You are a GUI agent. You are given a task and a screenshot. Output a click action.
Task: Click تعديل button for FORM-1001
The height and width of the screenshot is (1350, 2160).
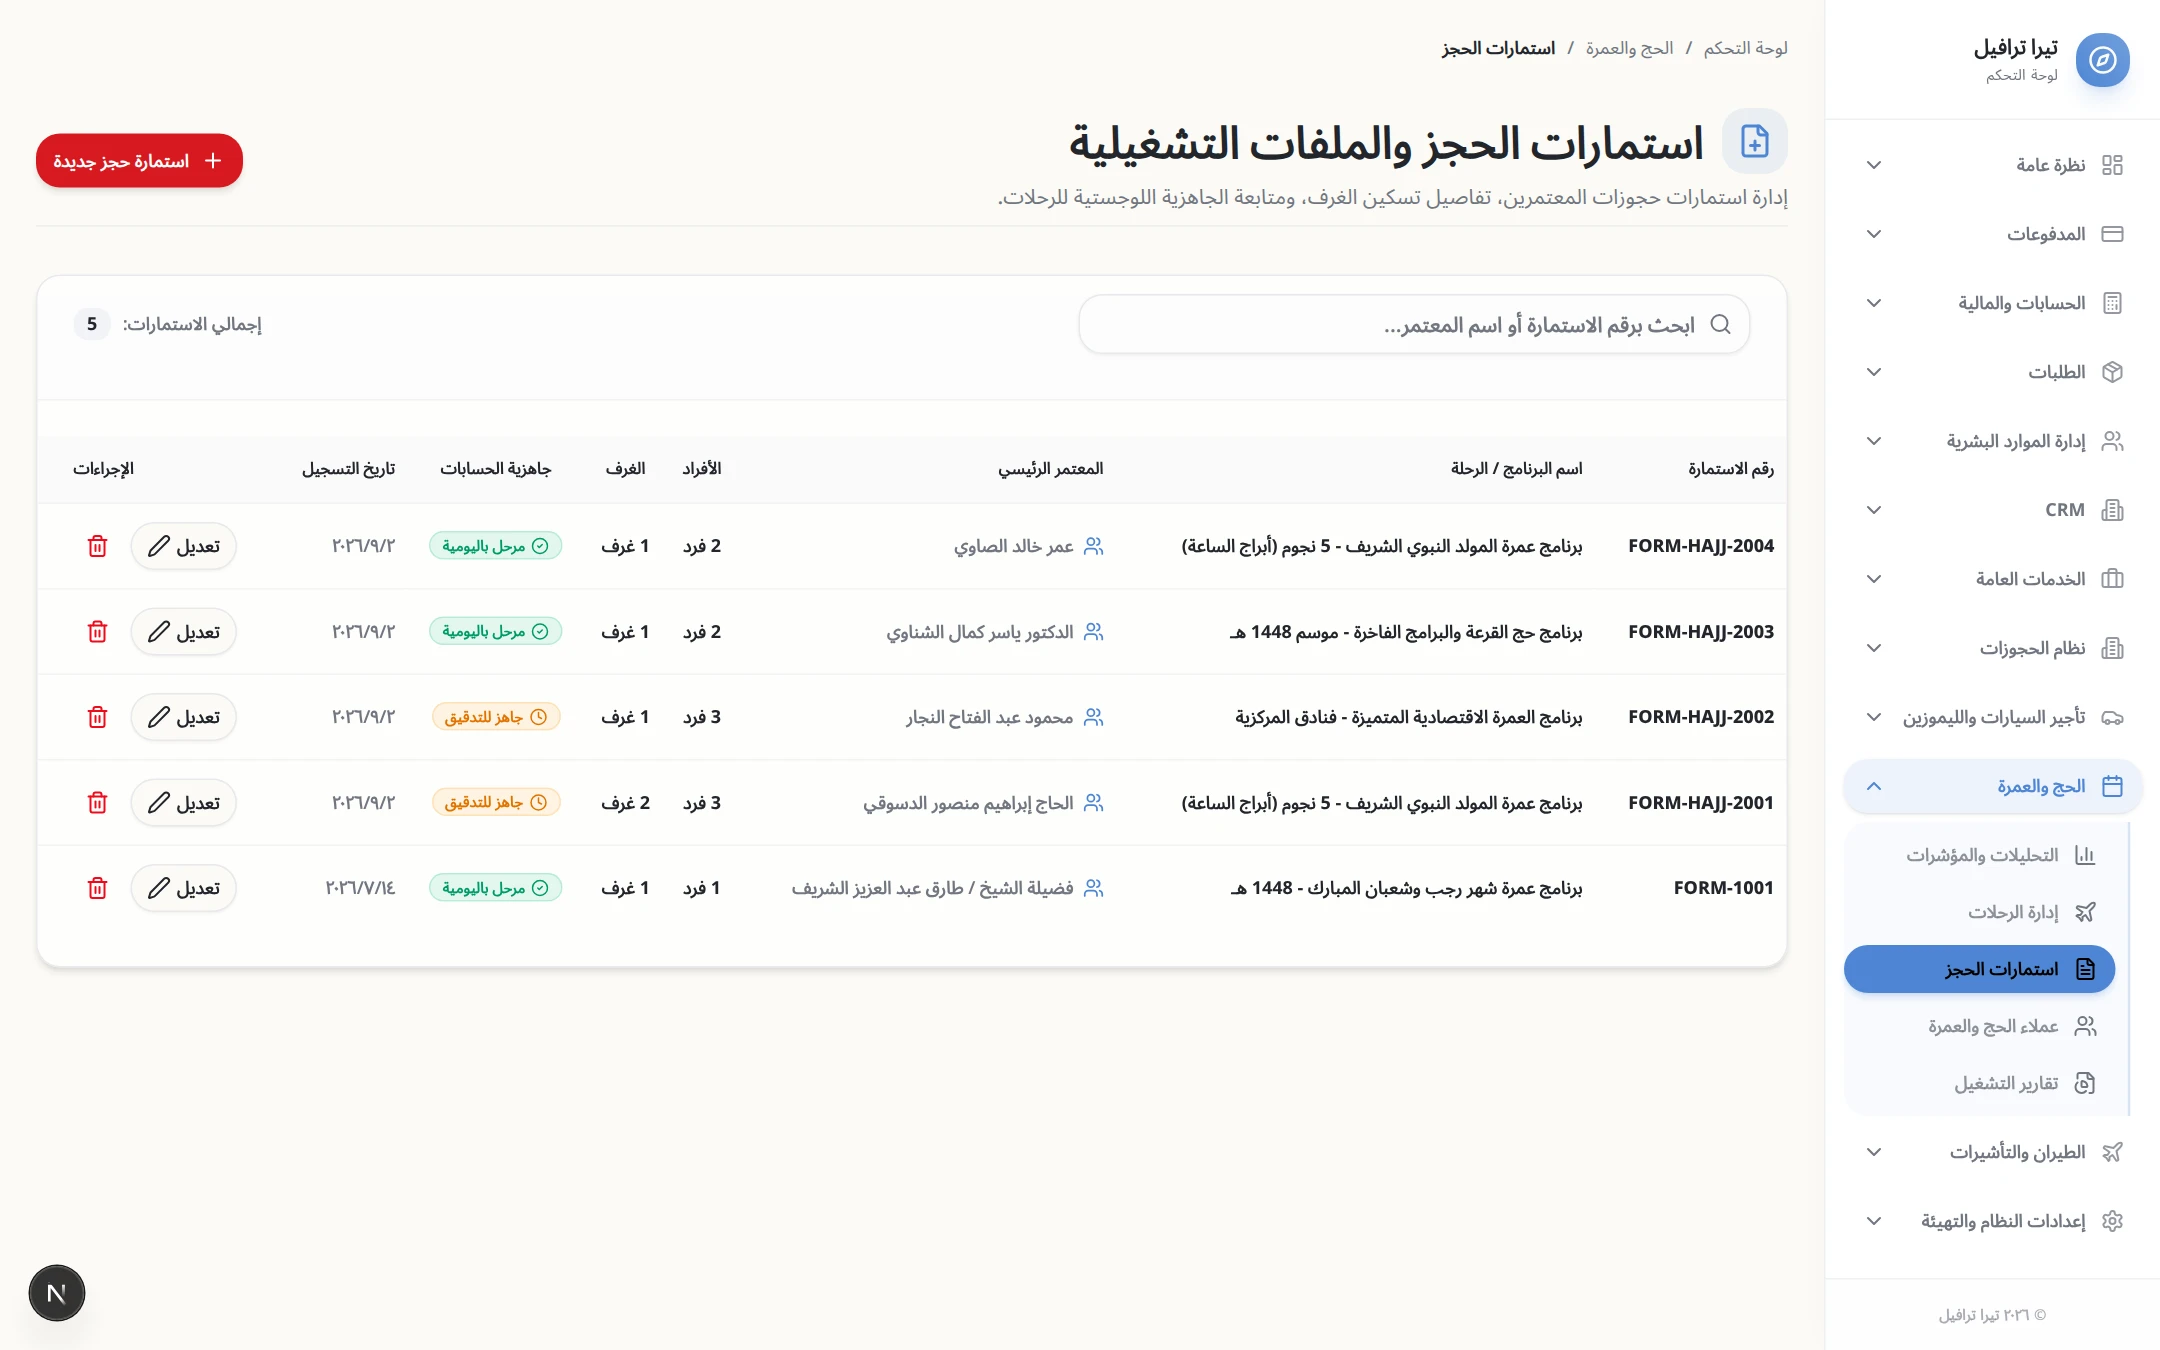(x=183, y=888)
